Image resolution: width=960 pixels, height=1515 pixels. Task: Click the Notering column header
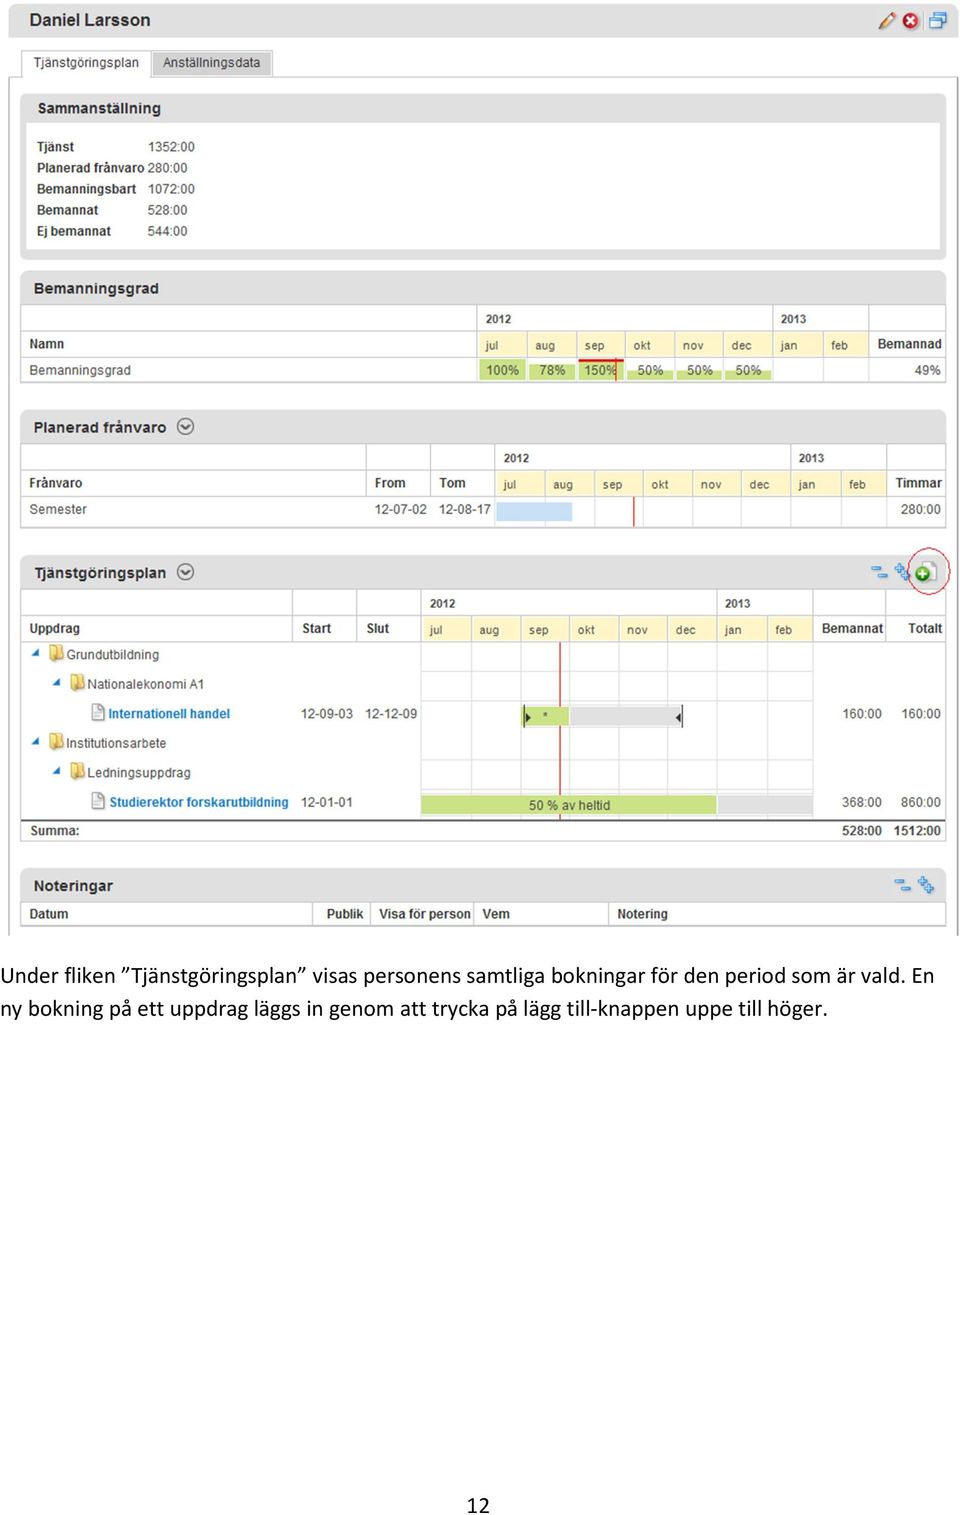pyautogui.click(x=643, y=914)
